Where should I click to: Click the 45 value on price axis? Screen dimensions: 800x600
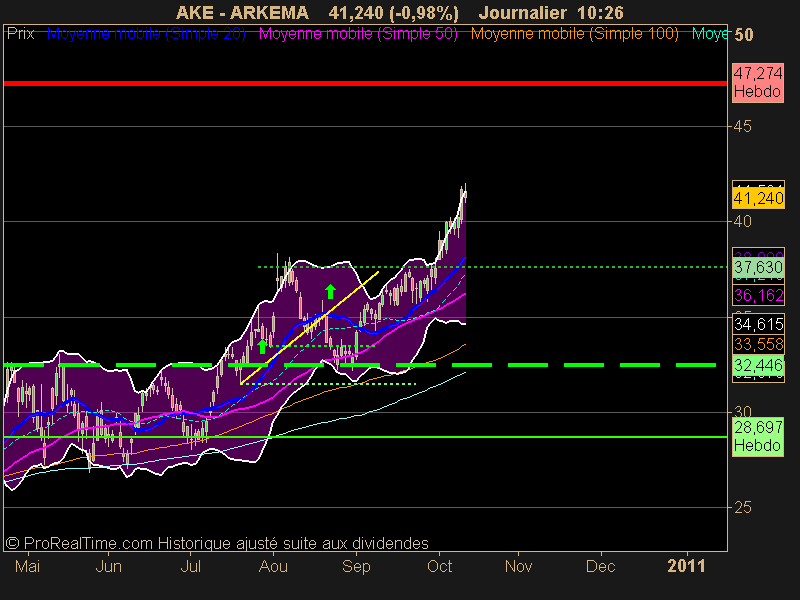point(742,126)
